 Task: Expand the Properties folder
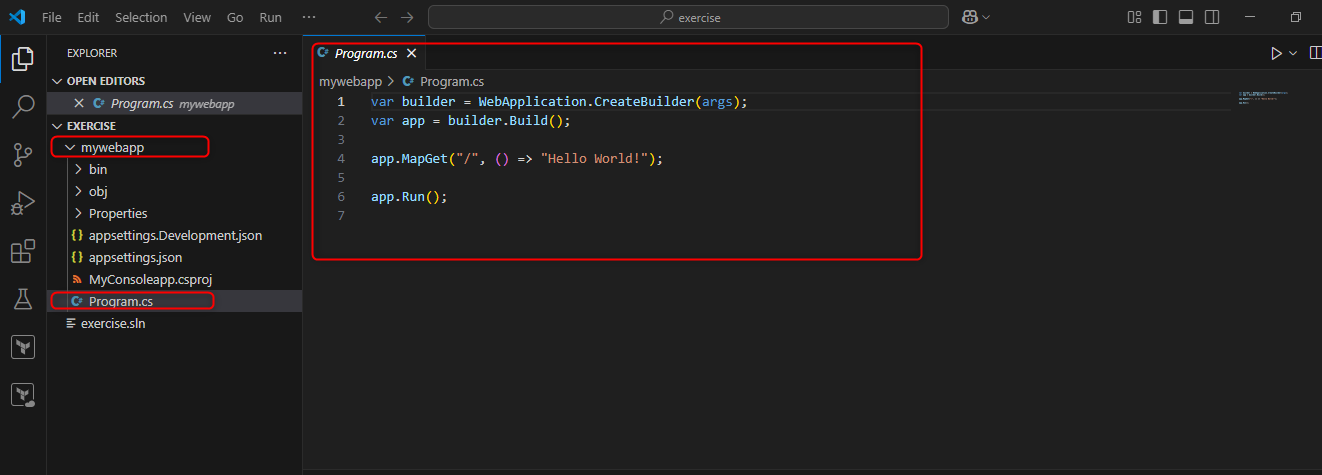(x=78, y=213)
